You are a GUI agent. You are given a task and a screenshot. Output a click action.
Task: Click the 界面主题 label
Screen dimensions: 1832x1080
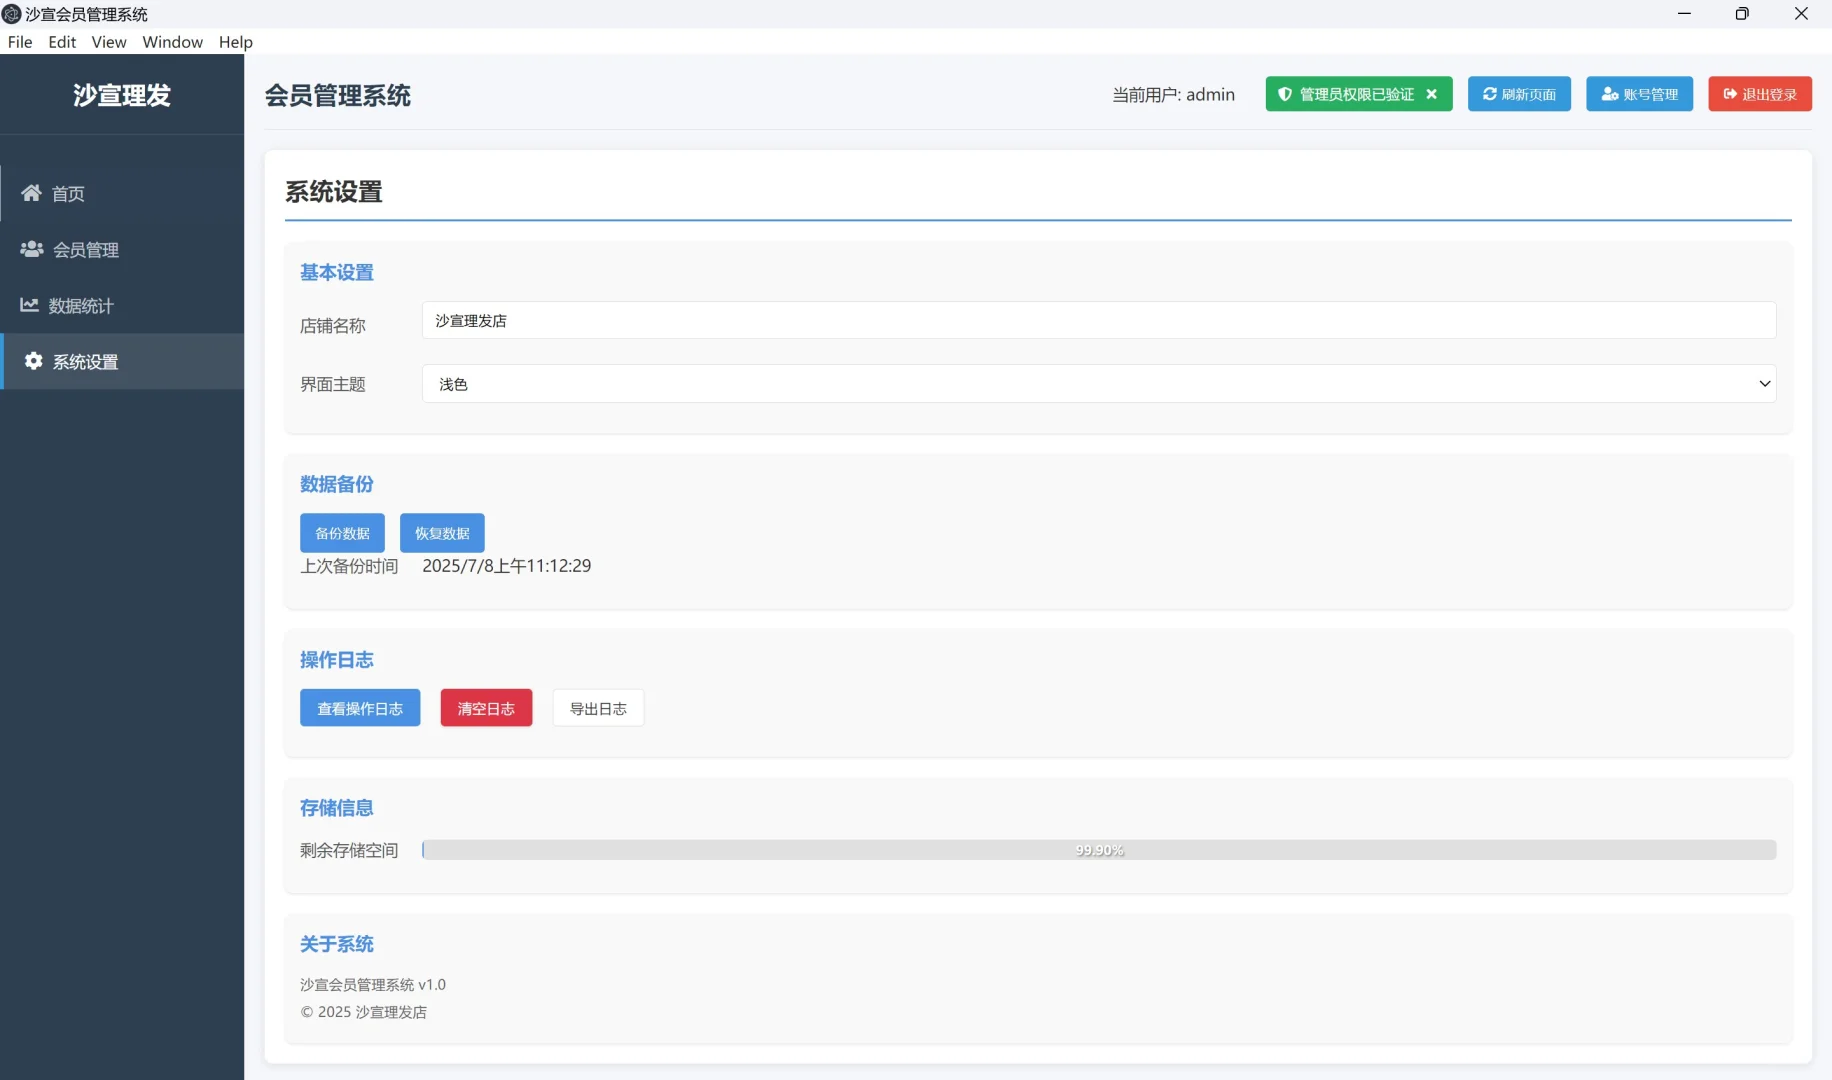[x=333, y=384]
